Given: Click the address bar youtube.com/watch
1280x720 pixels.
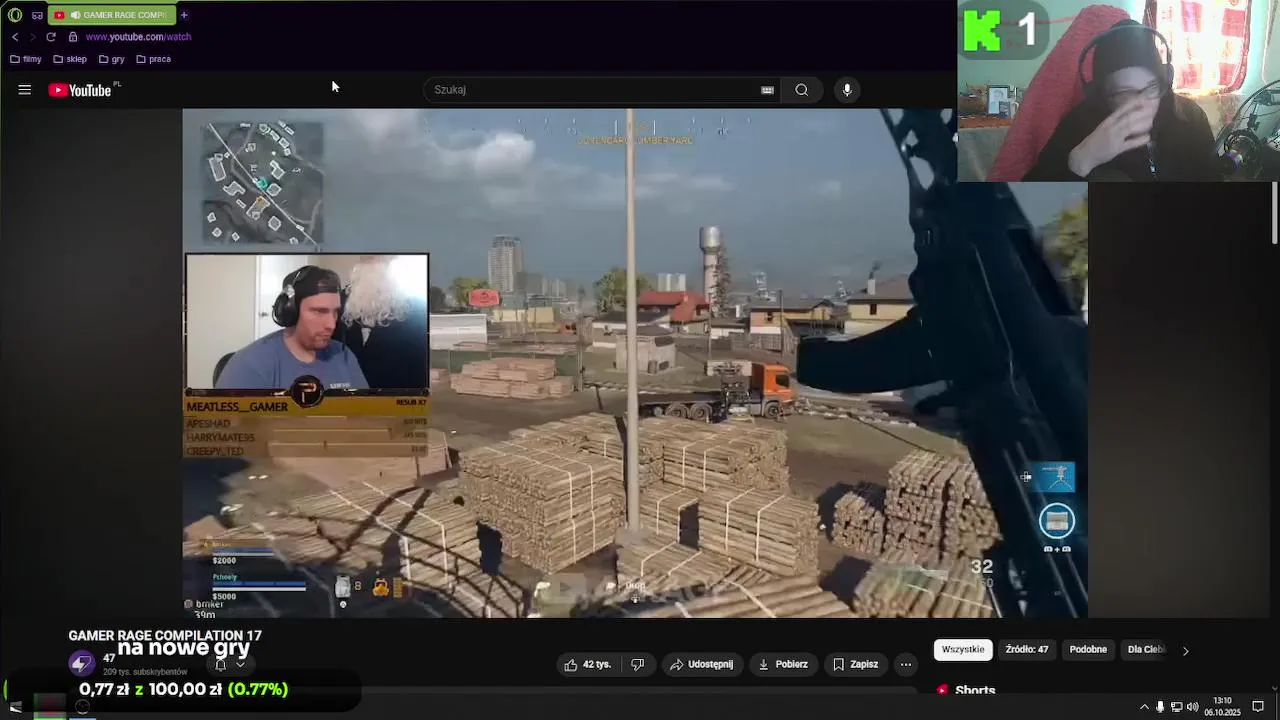Looking at the screenshot, I should (138, 37).
